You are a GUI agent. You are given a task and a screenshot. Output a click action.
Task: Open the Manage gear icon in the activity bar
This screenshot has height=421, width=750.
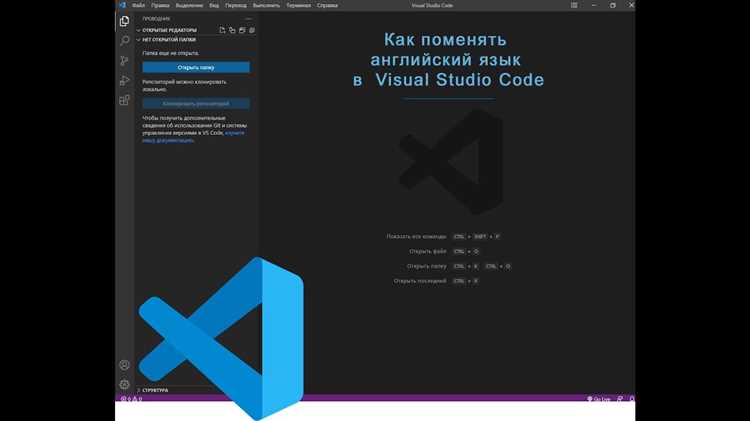124,384
